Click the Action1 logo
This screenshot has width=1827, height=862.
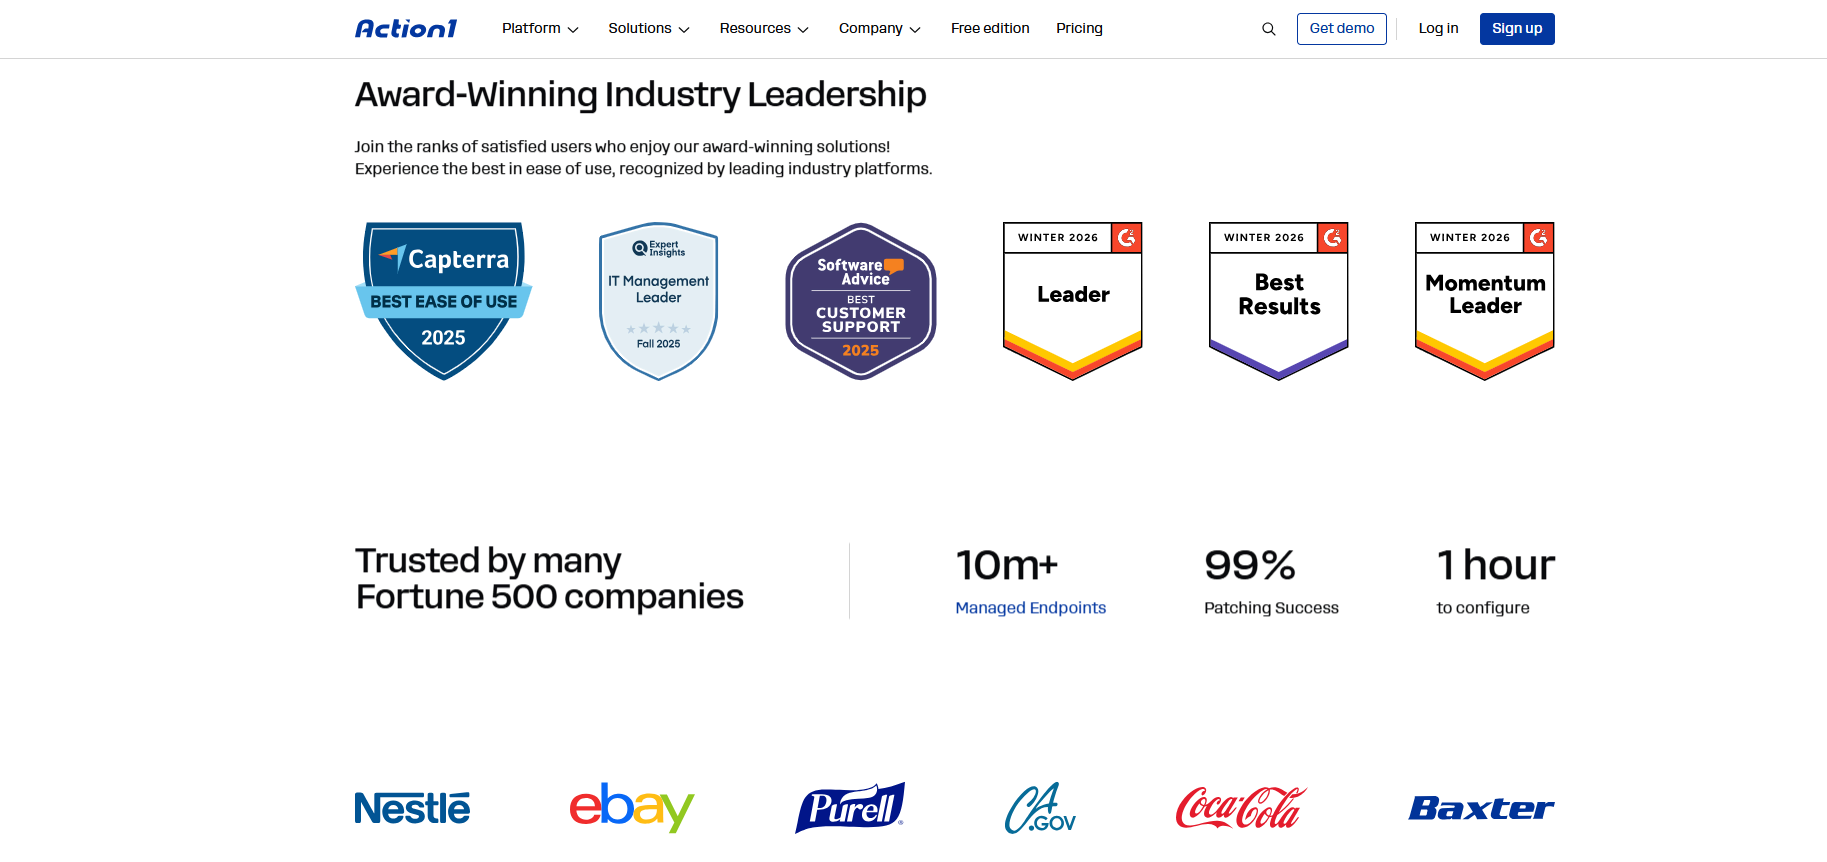pos(406,29)
